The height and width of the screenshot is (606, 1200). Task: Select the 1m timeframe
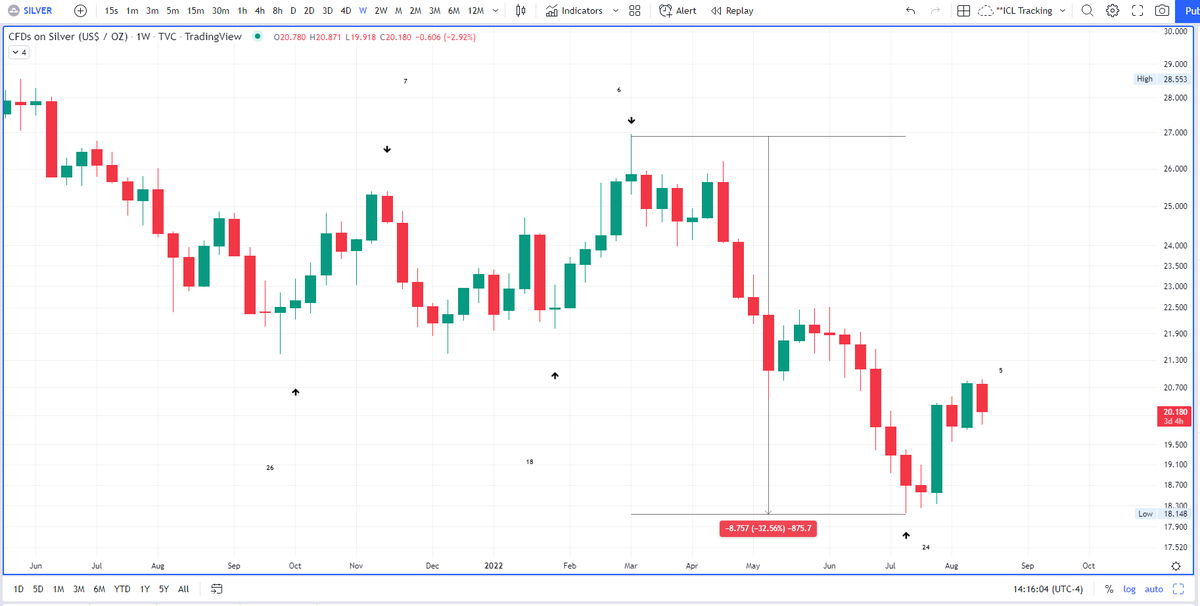pos(132,10)
